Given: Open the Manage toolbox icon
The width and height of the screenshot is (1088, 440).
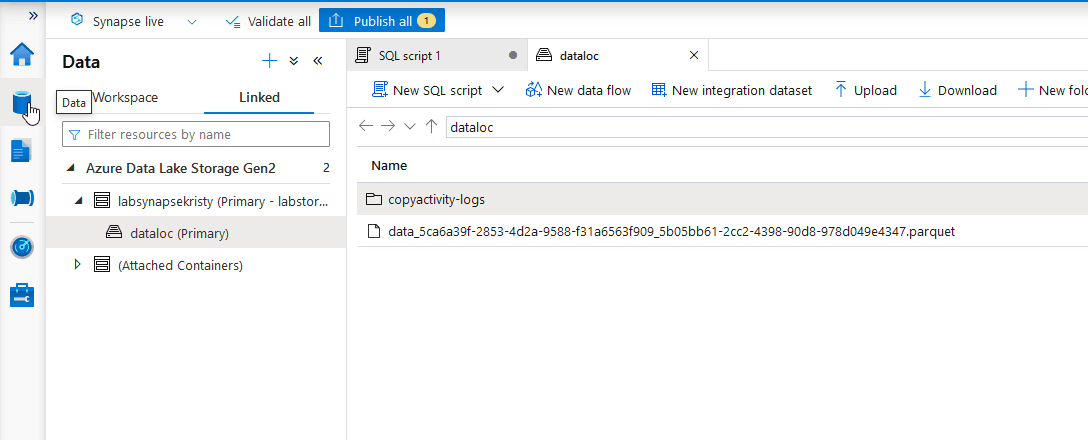Looking at the screenshot, I should 22,295.
